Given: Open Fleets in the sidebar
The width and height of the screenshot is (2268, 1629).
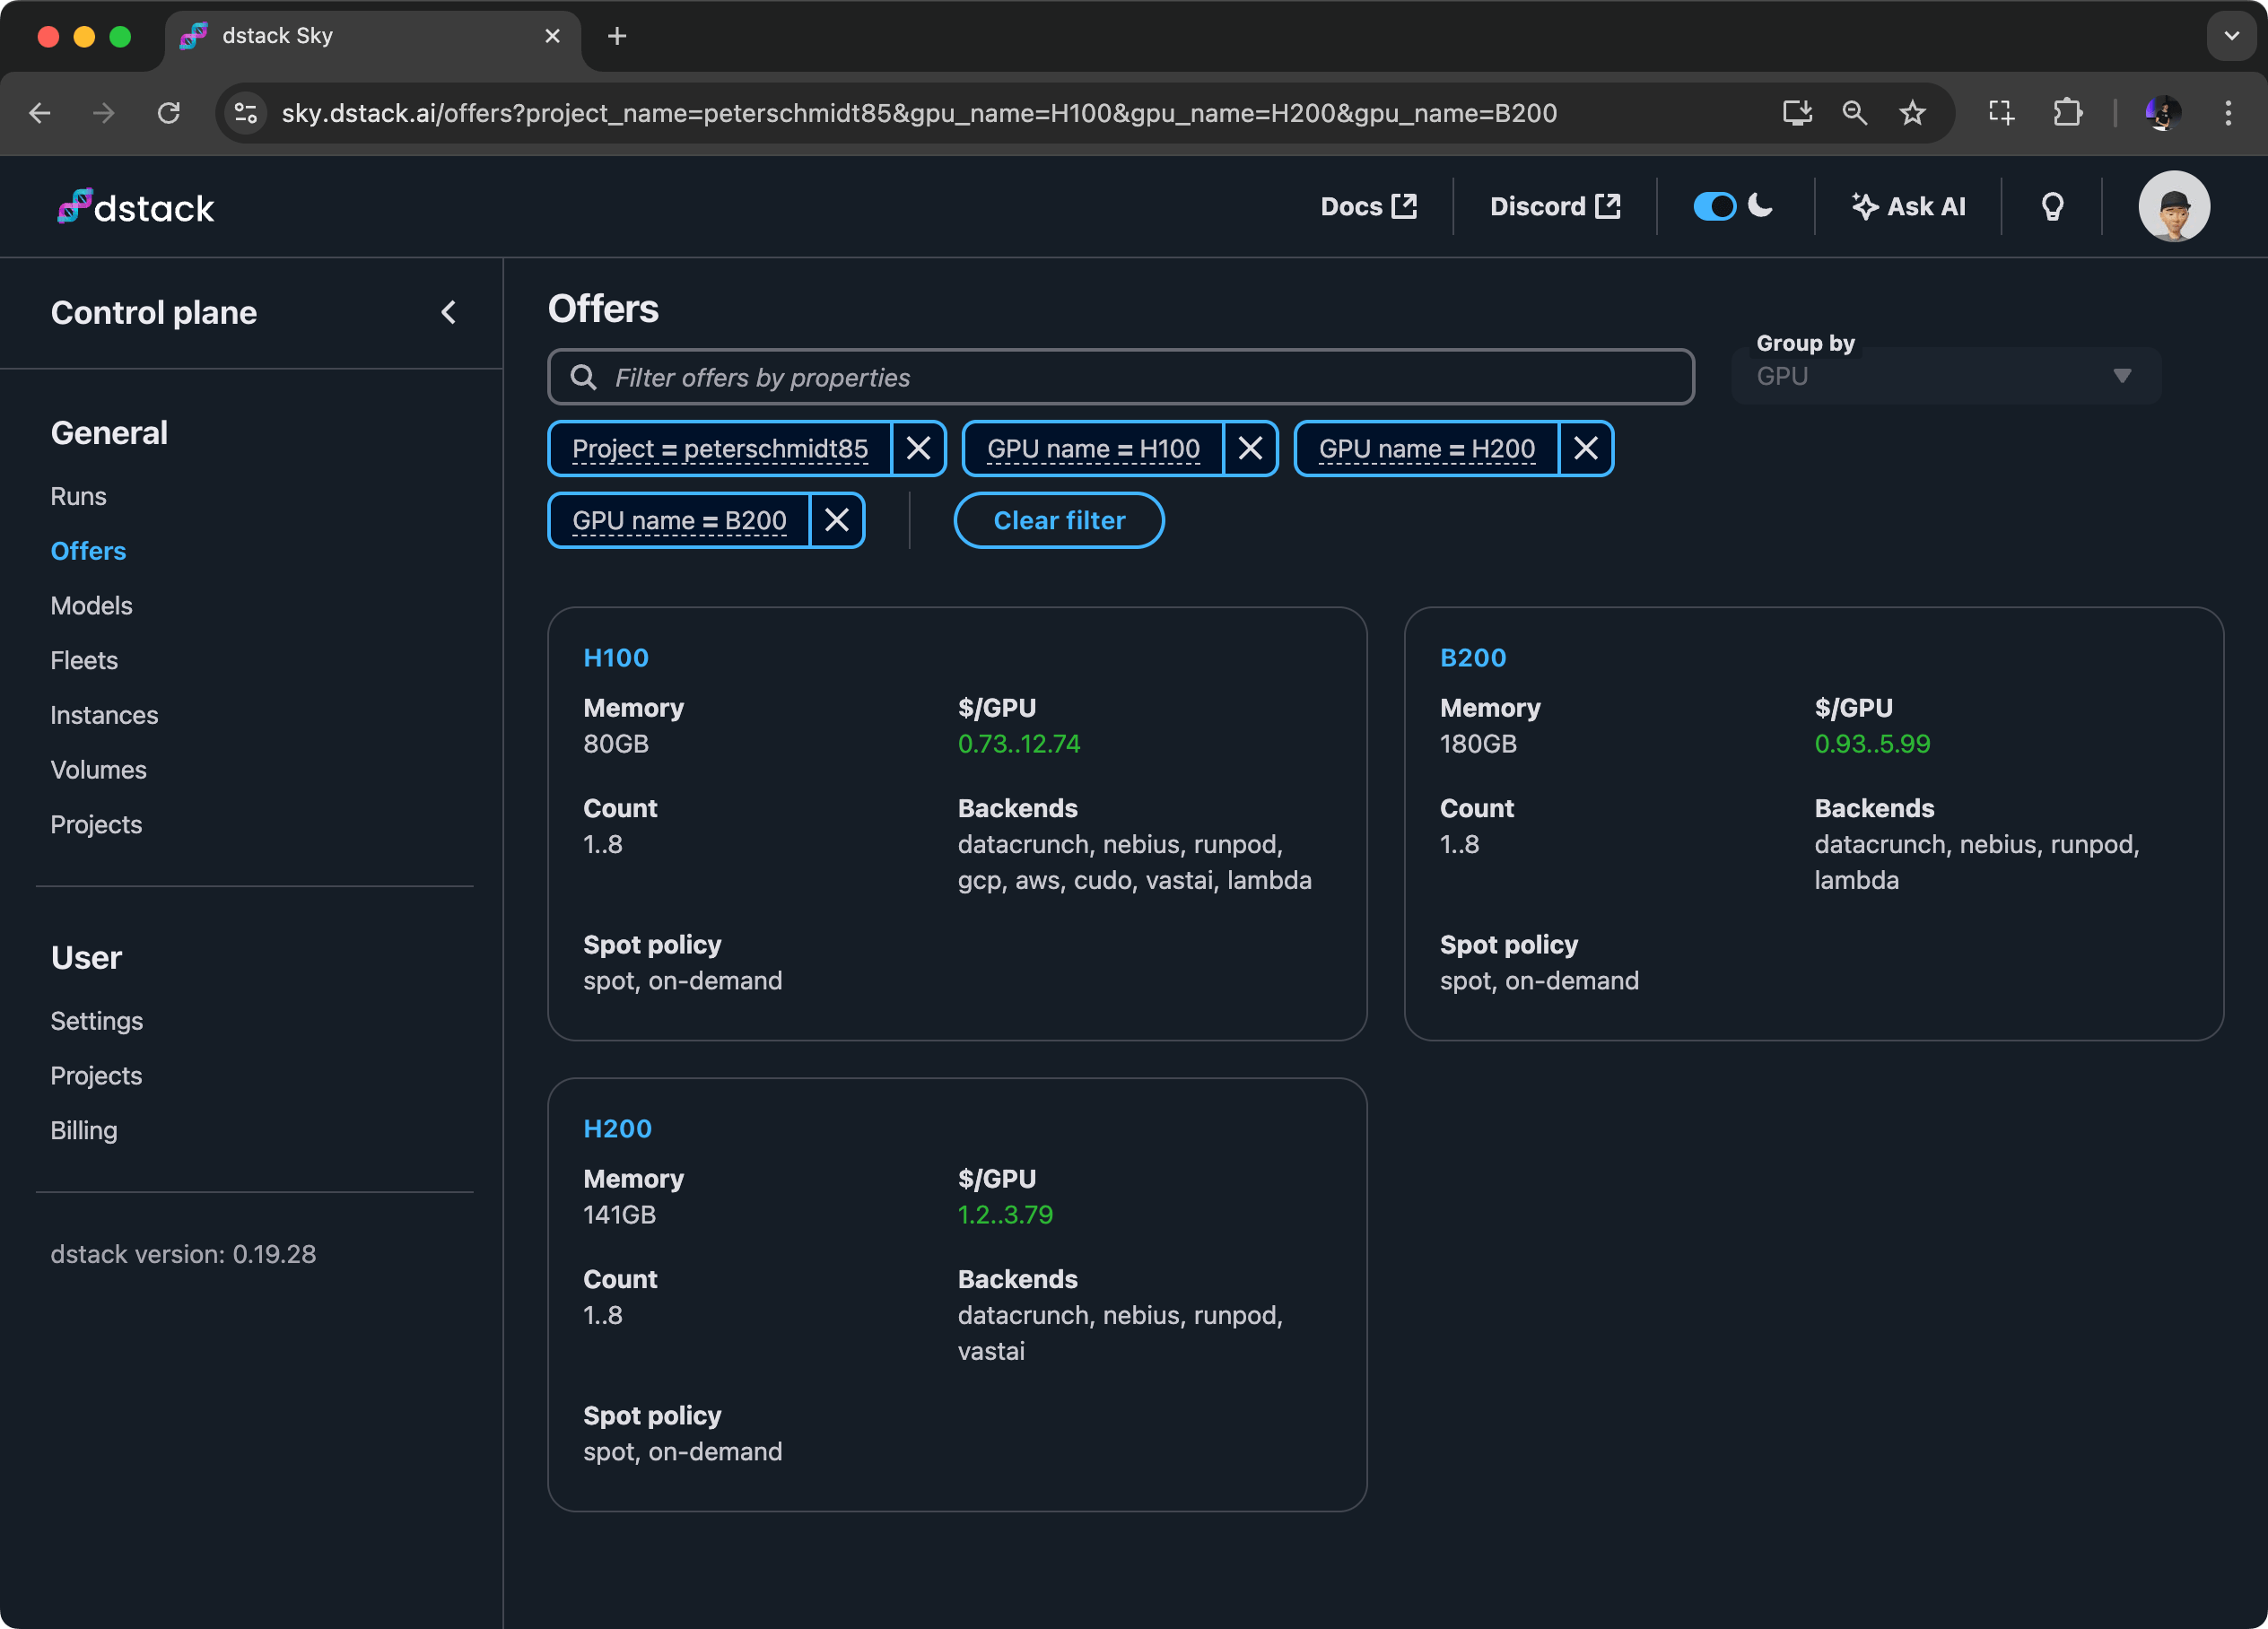Looking at the screenshot, I should (x=84, y=661).
